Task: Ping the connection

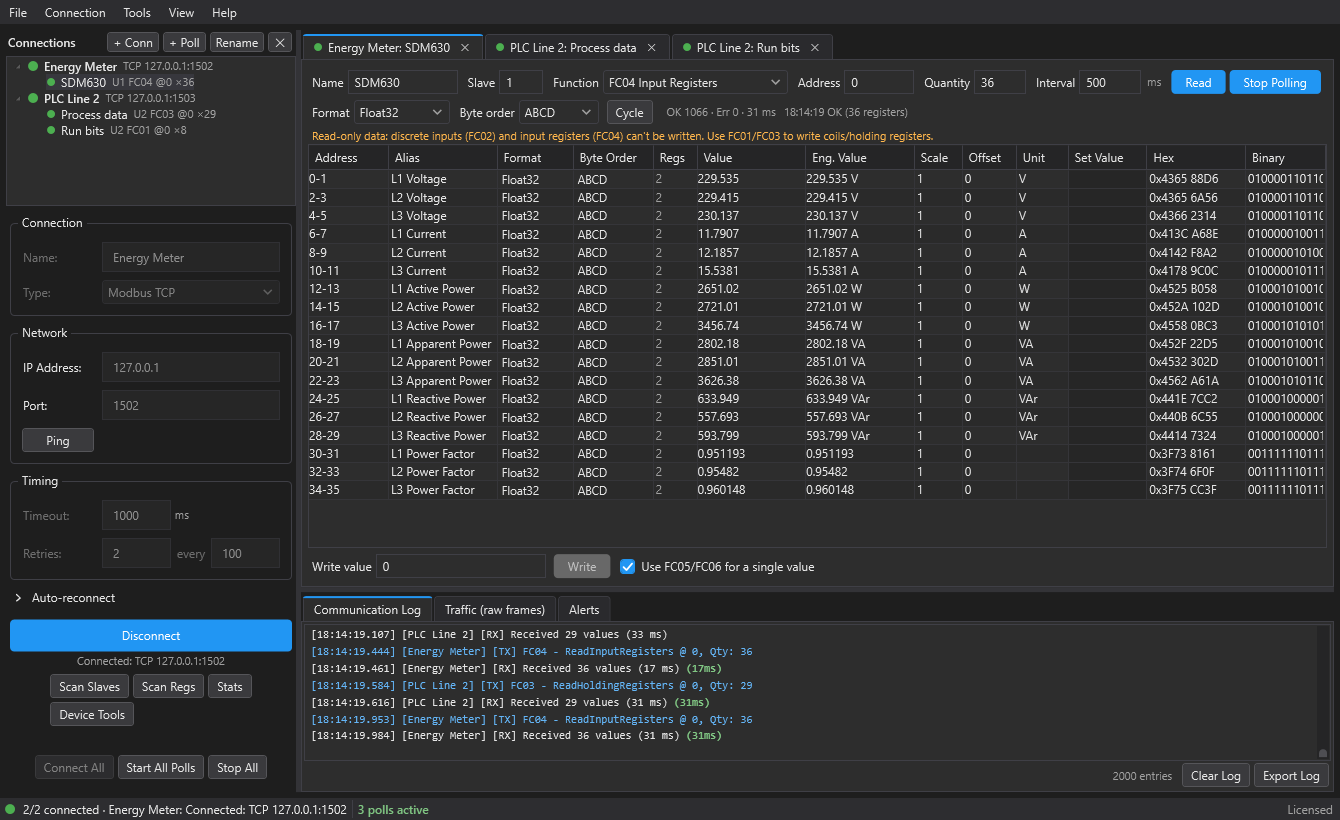Action: [58, 441]
